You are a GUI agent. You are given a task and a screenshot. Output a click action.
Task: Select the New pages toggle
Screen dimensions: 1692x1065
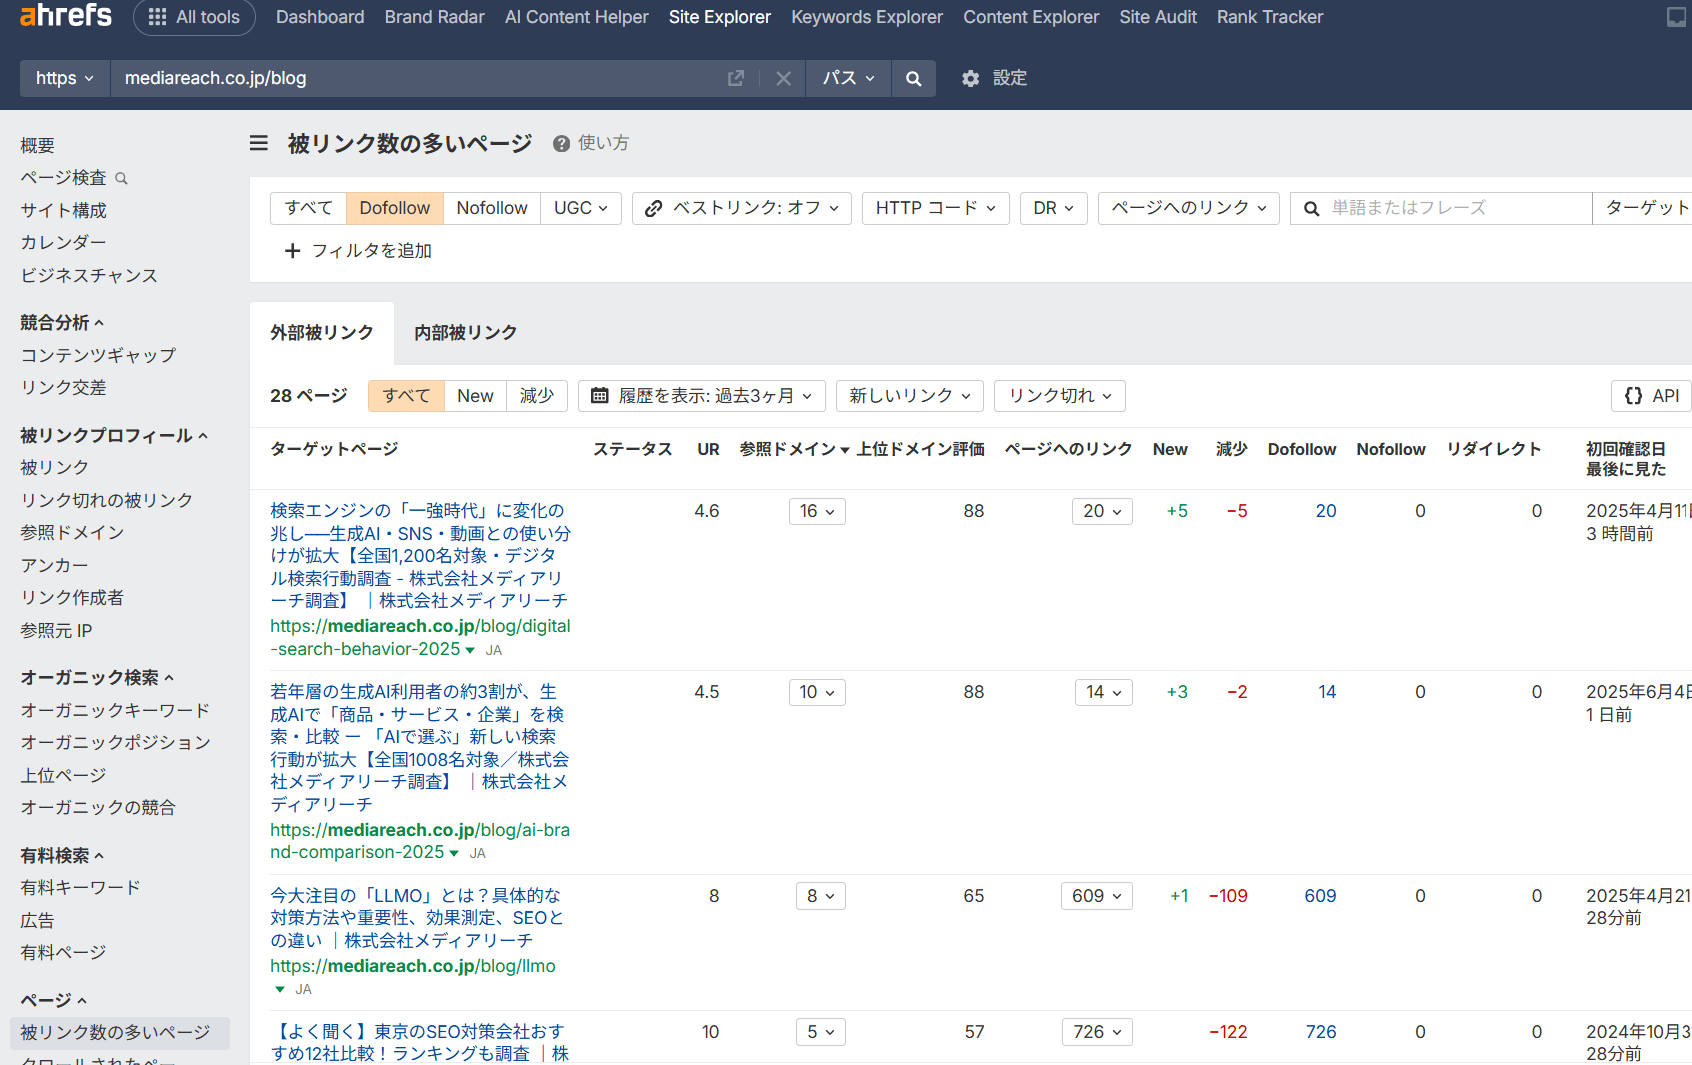point(475,396)
